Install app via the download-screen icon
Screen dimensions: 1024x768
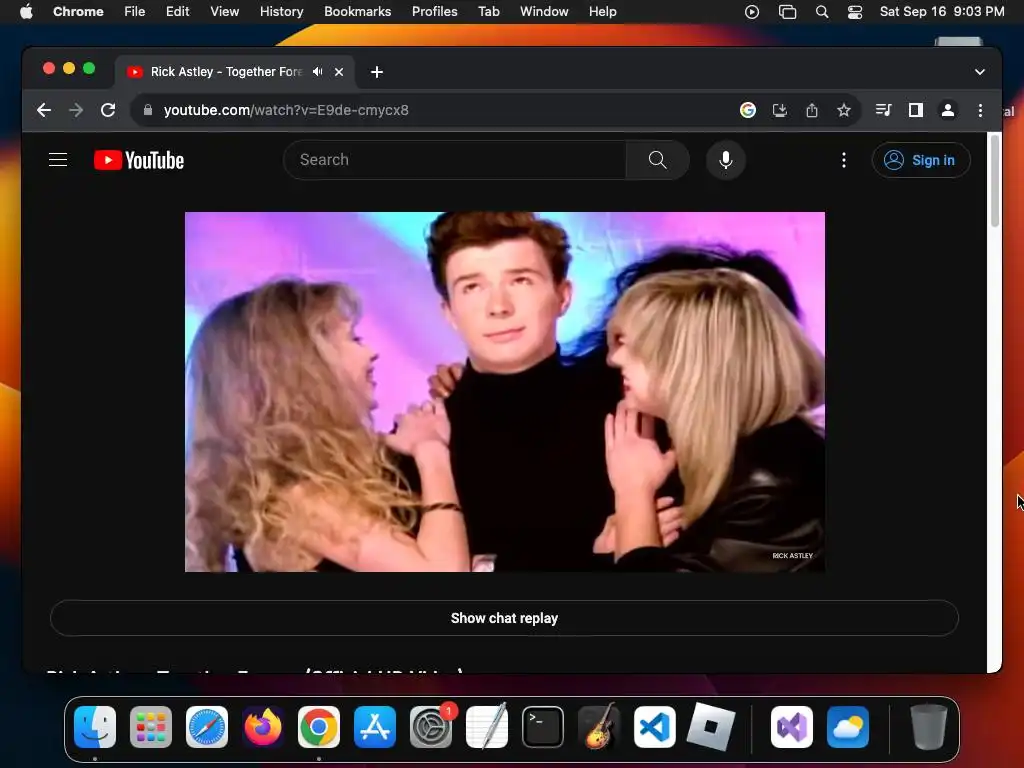click(x=780, y=110)
